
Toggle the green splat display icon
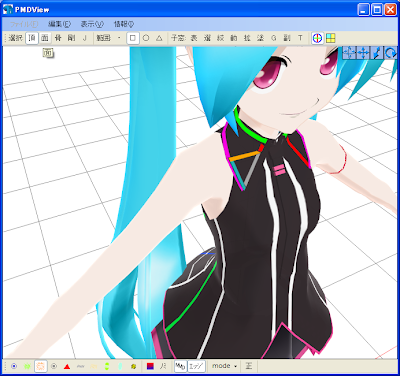(x=27, y=366)
